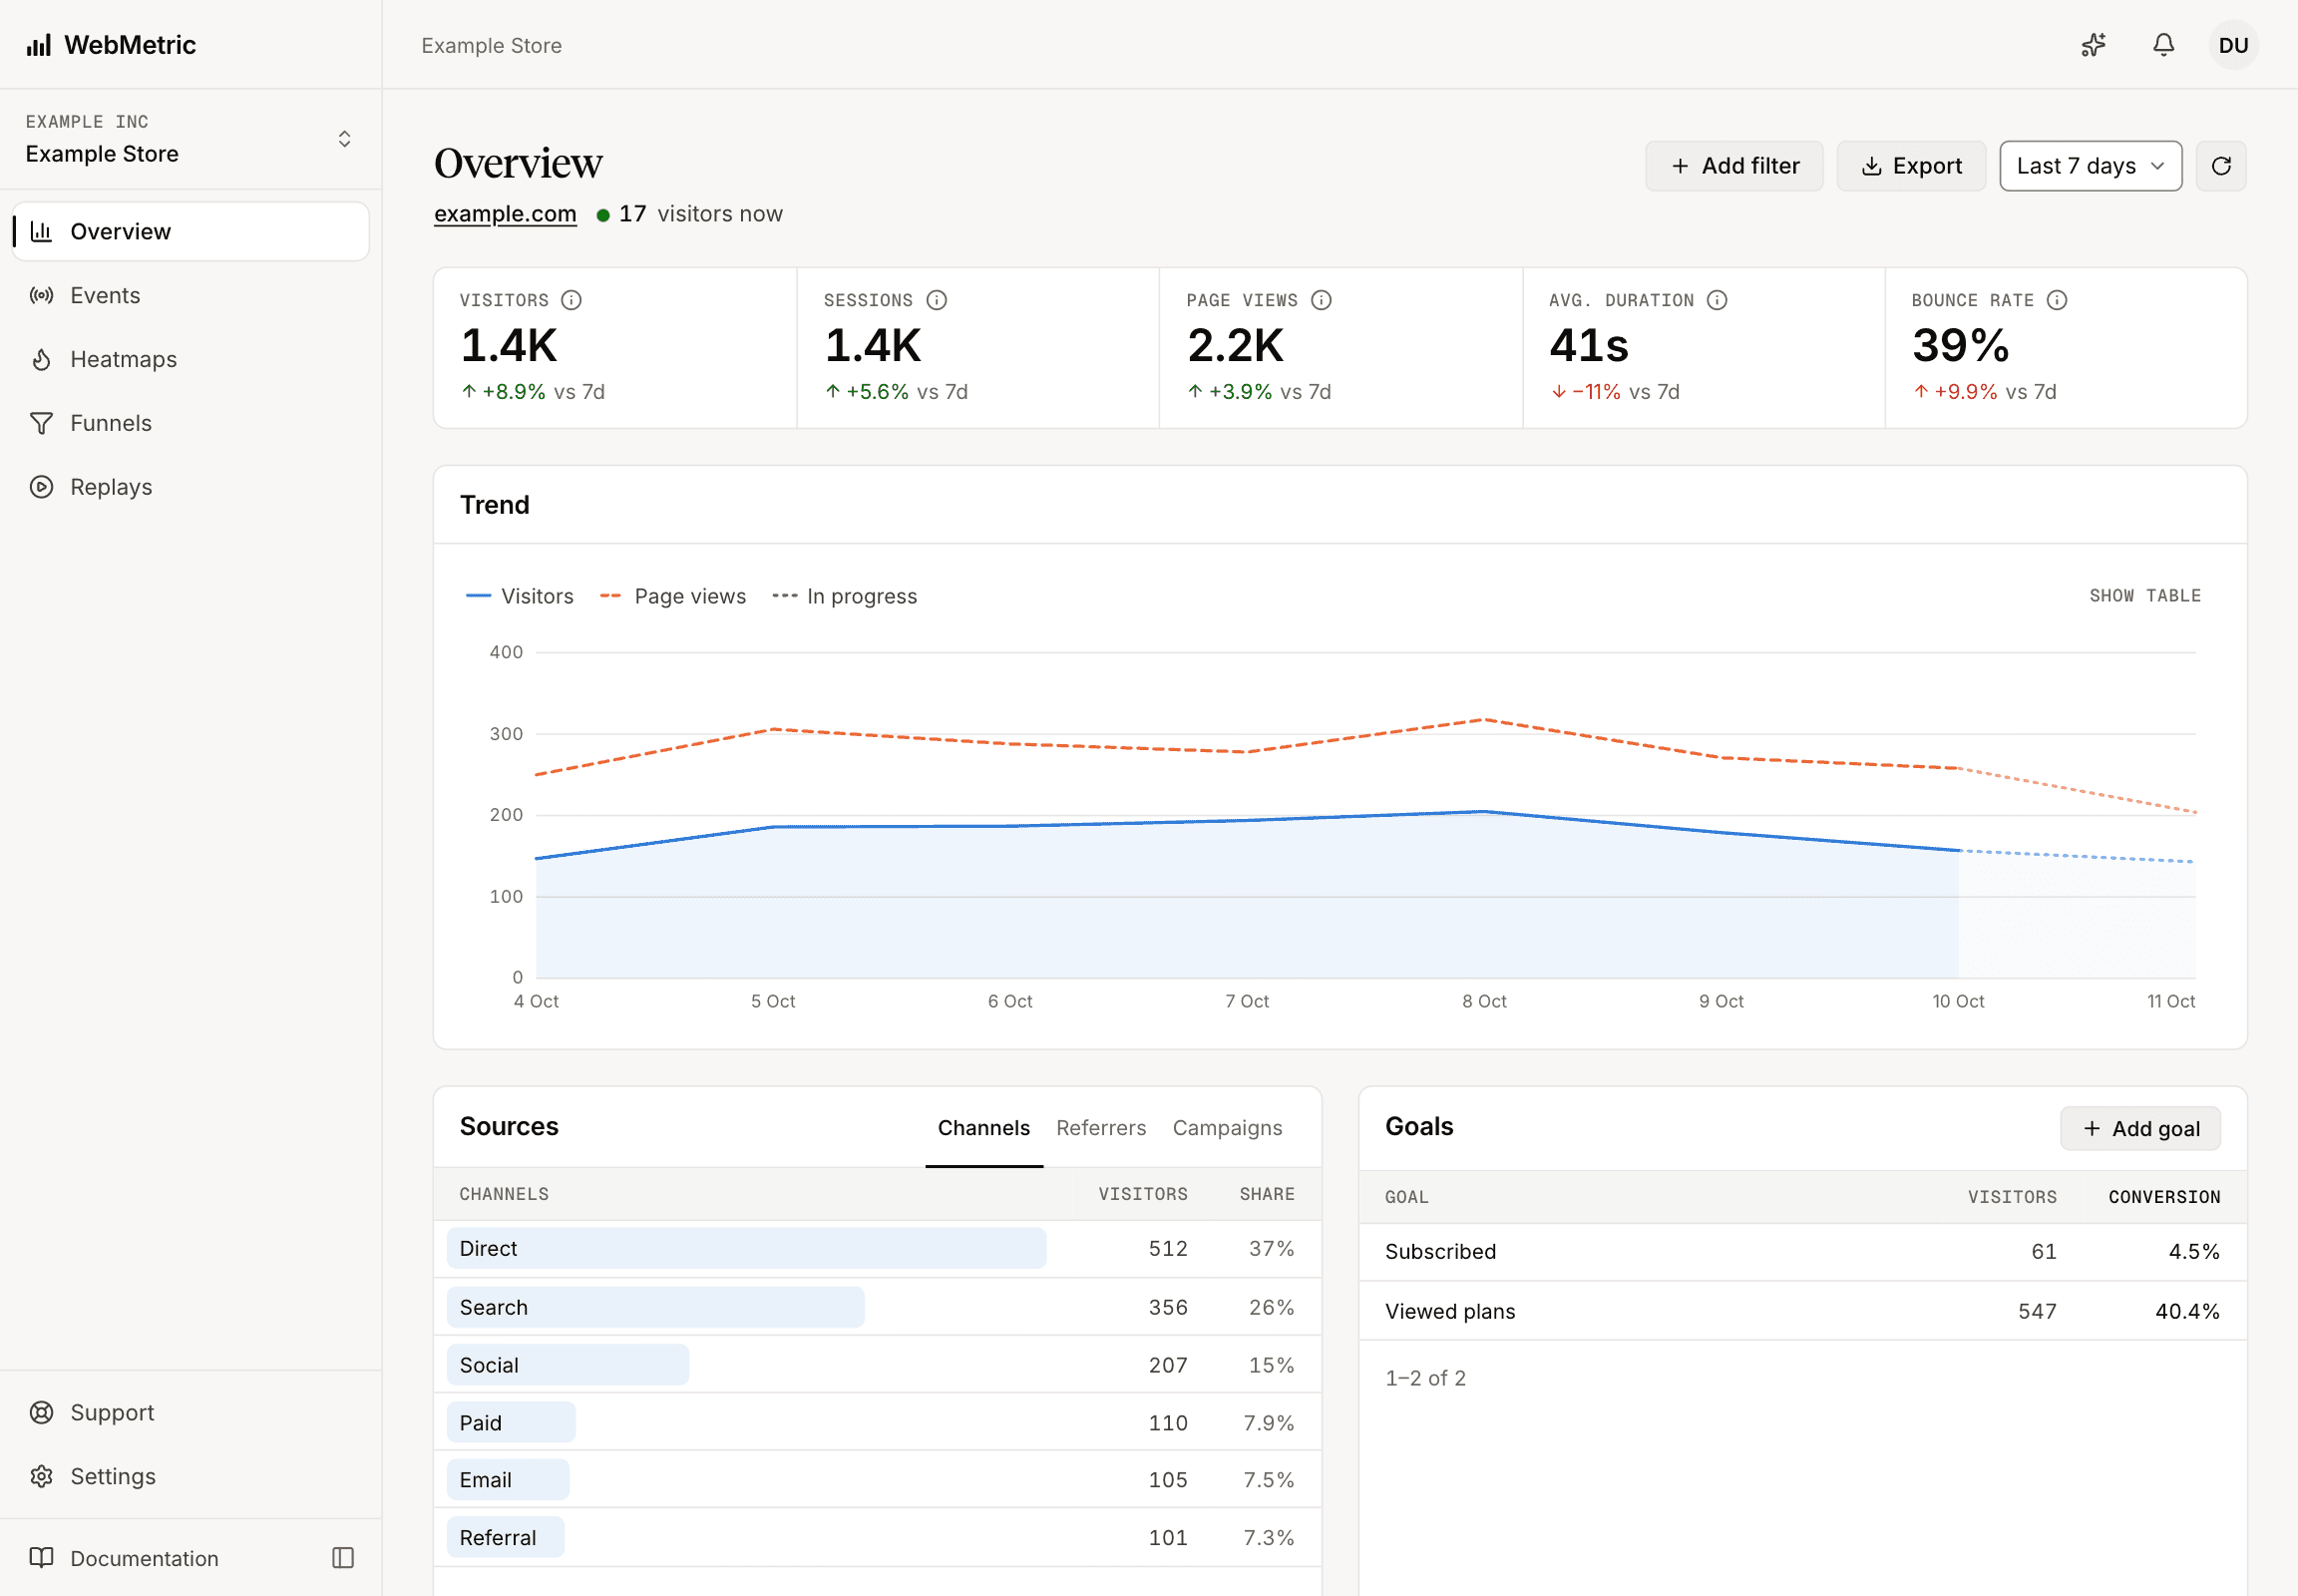The image size is (2298, 1596).
Task: Go to Funnels page
Action: (x=191, y=423)
